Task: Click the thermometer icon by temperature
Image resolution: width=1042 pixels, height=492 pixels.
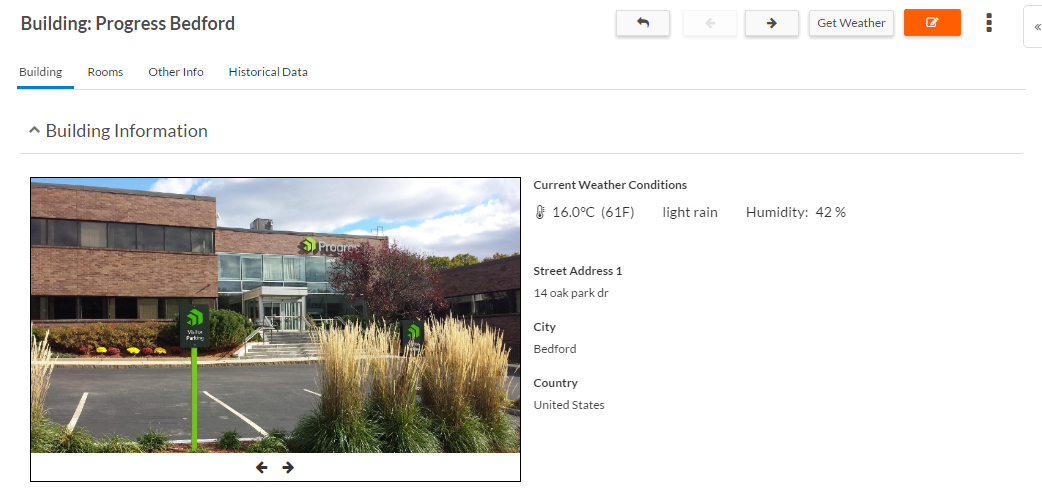Action: (540, 213)
